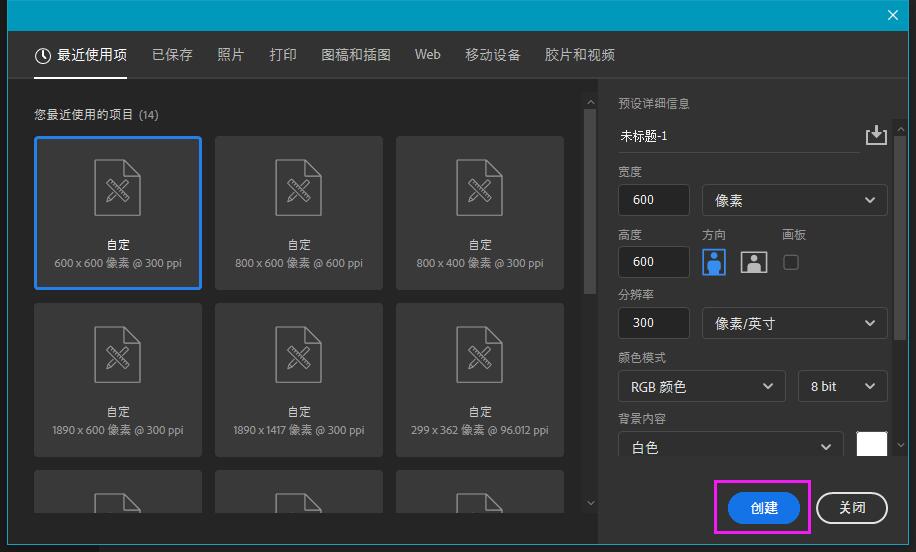Click the presets list scroll up arrow
This screenshot has width=916, height=552.
click(591, 102)
